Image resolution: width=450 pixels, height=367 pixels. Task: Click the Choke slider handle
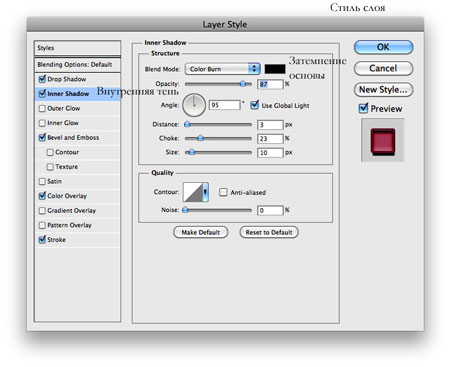[200, 138]
